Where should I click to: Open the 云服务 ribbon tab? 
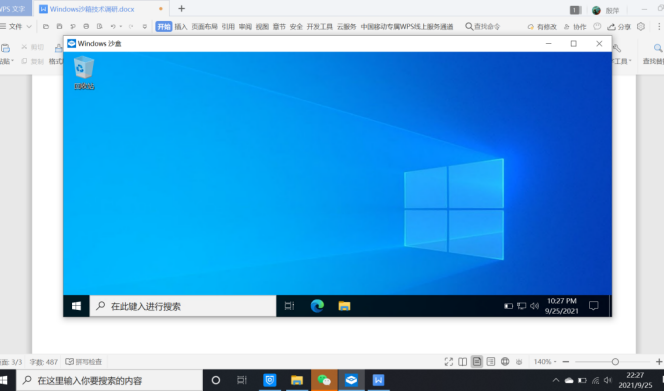click(346, 26)
